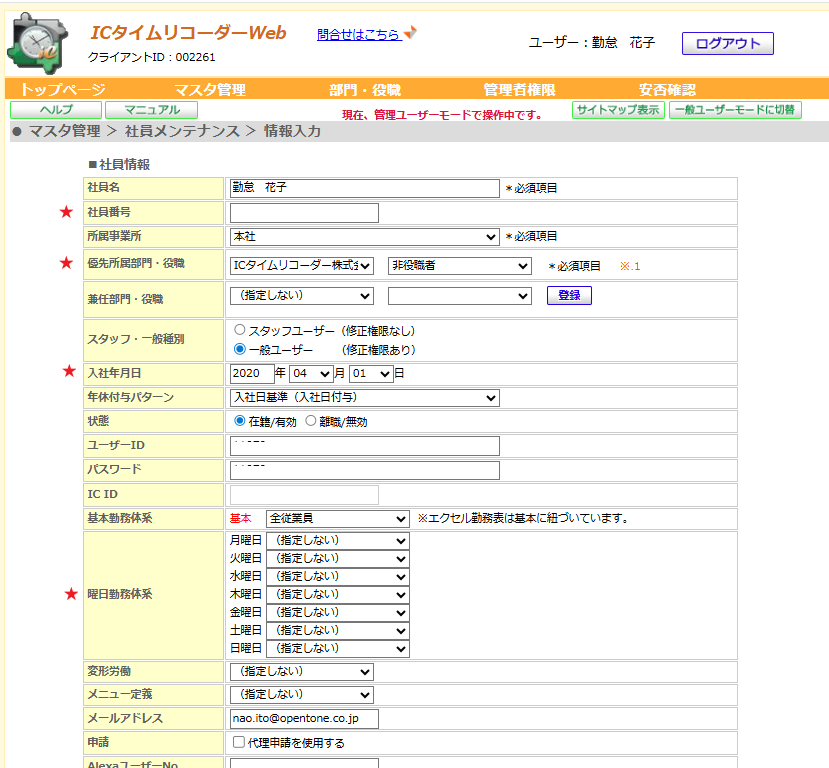Screen dimensions: 829x768
Task: Expand the 年休付与パターン dropdown
Action: [364, 398]
